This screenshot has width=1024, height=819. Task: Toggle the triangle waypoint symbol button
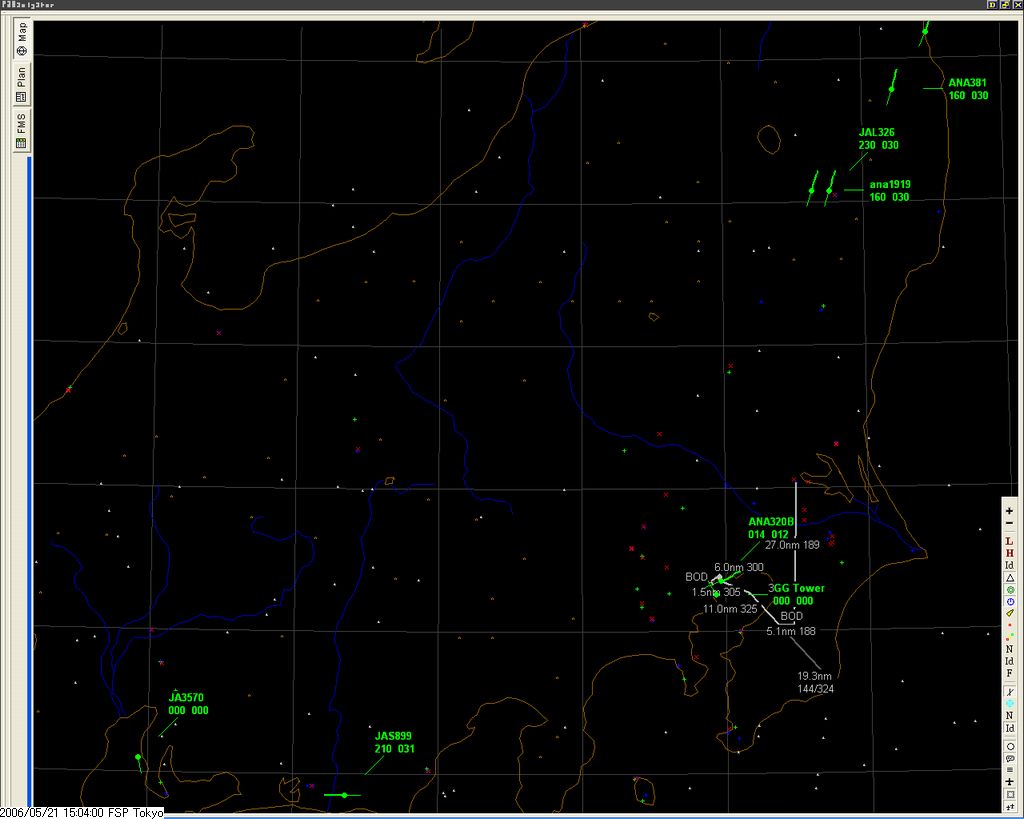(x=1010, y=577)
